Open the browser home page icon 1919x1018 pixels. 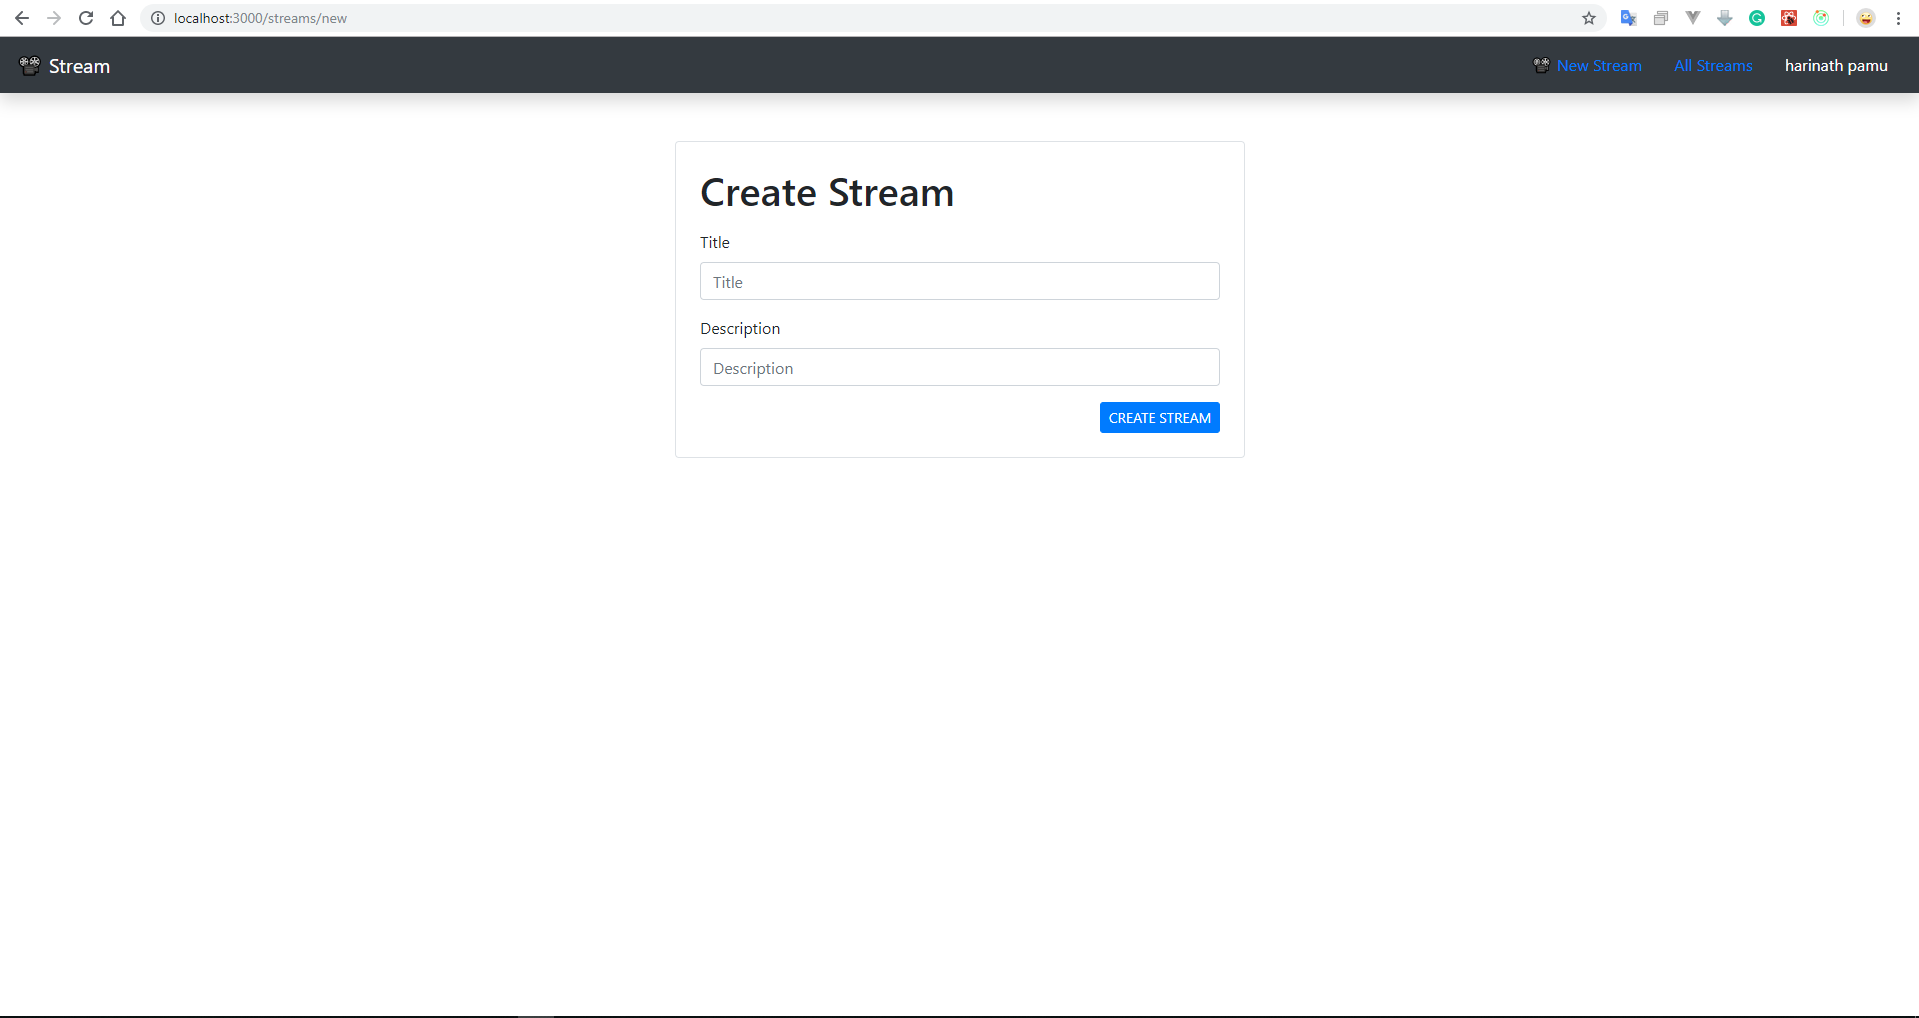[118, 18]
